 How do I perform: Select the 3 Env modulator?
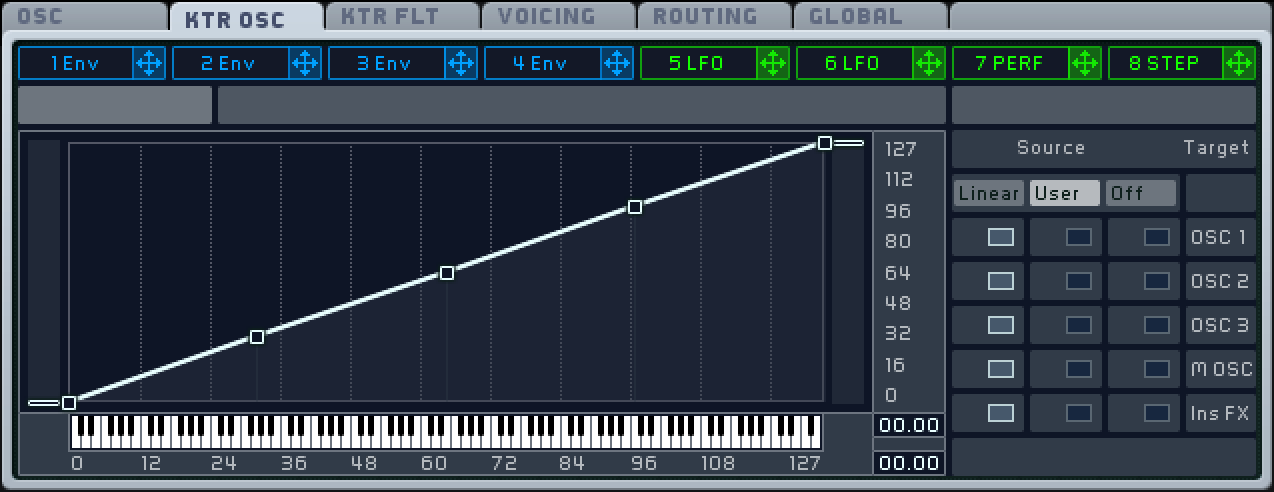coord(387,64)
